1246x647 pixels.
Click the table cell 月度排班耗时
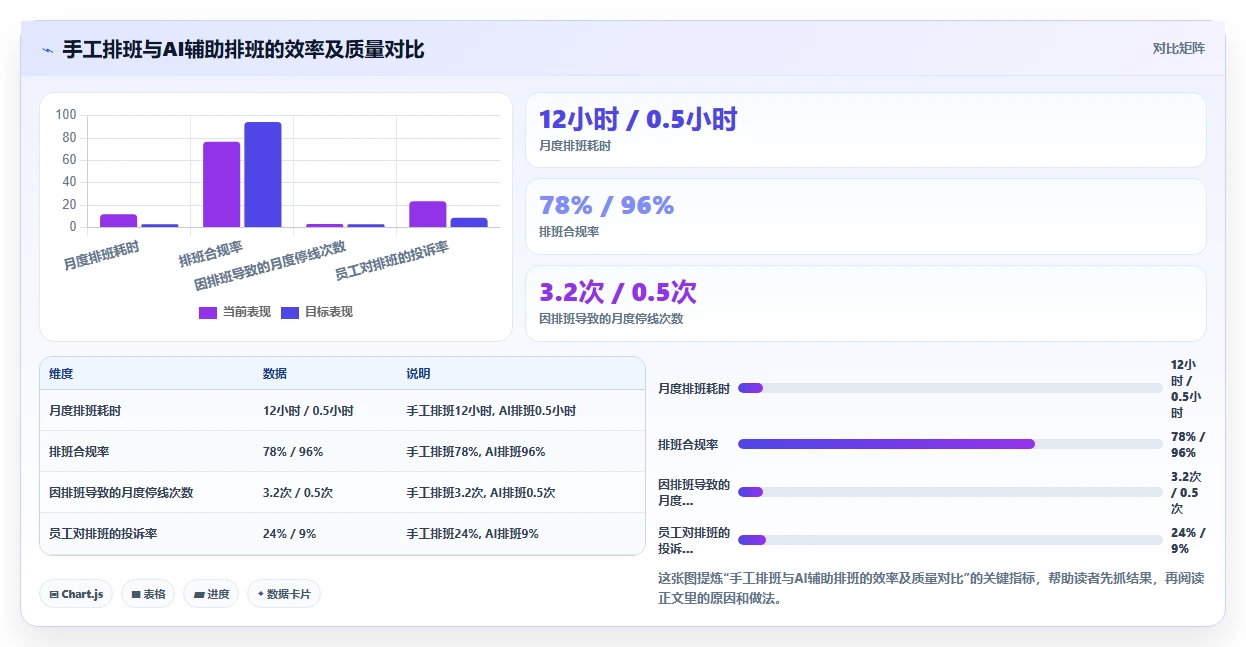[x=85, y=411]
